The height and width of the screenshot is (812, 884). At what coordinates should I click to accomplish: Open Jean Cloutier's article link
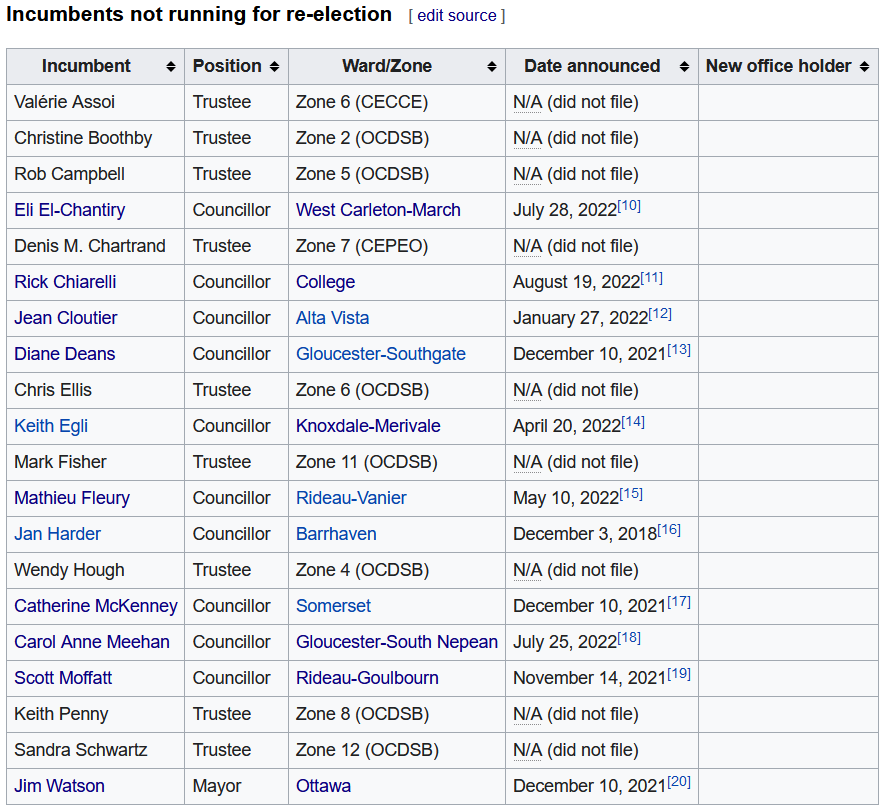pyautogui.click(x=66, y=318)
